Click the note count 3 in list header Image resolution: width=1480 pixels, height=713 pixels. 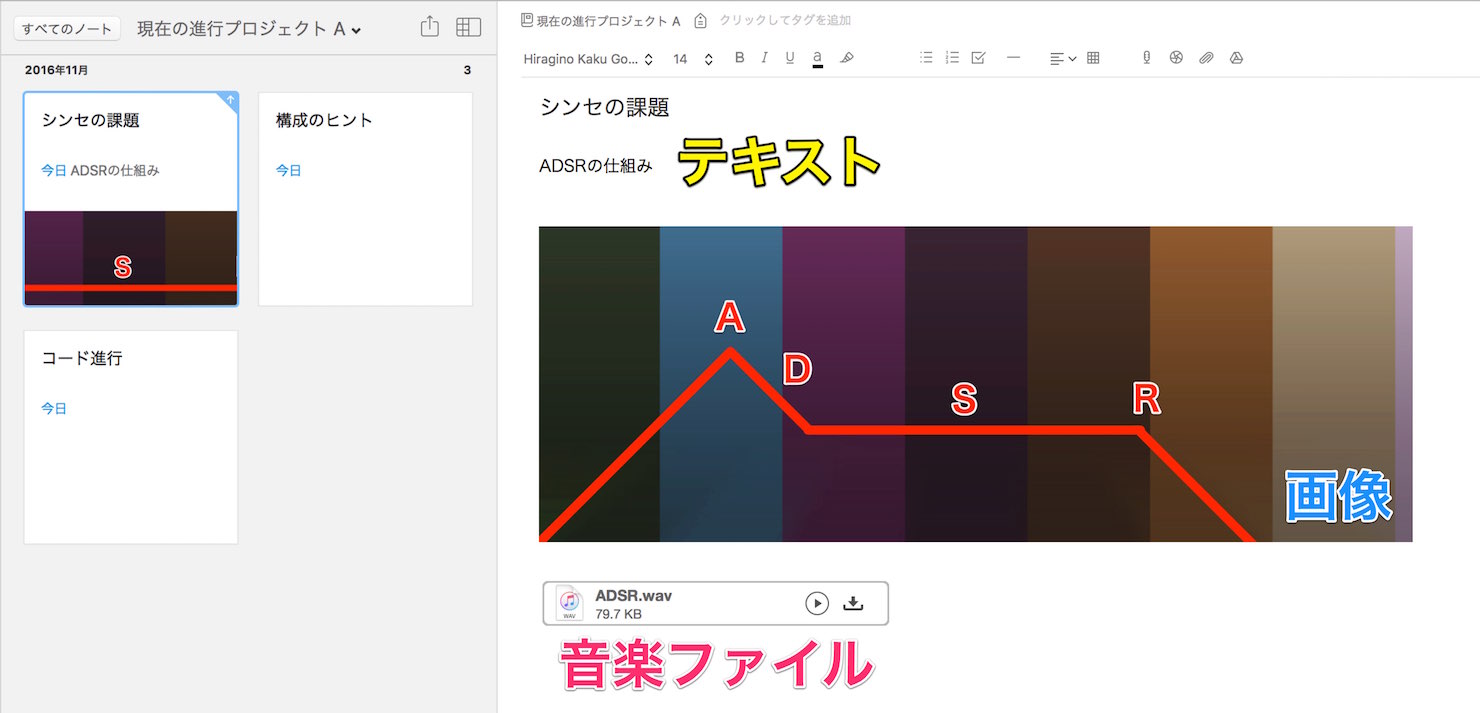coord(467,70)
